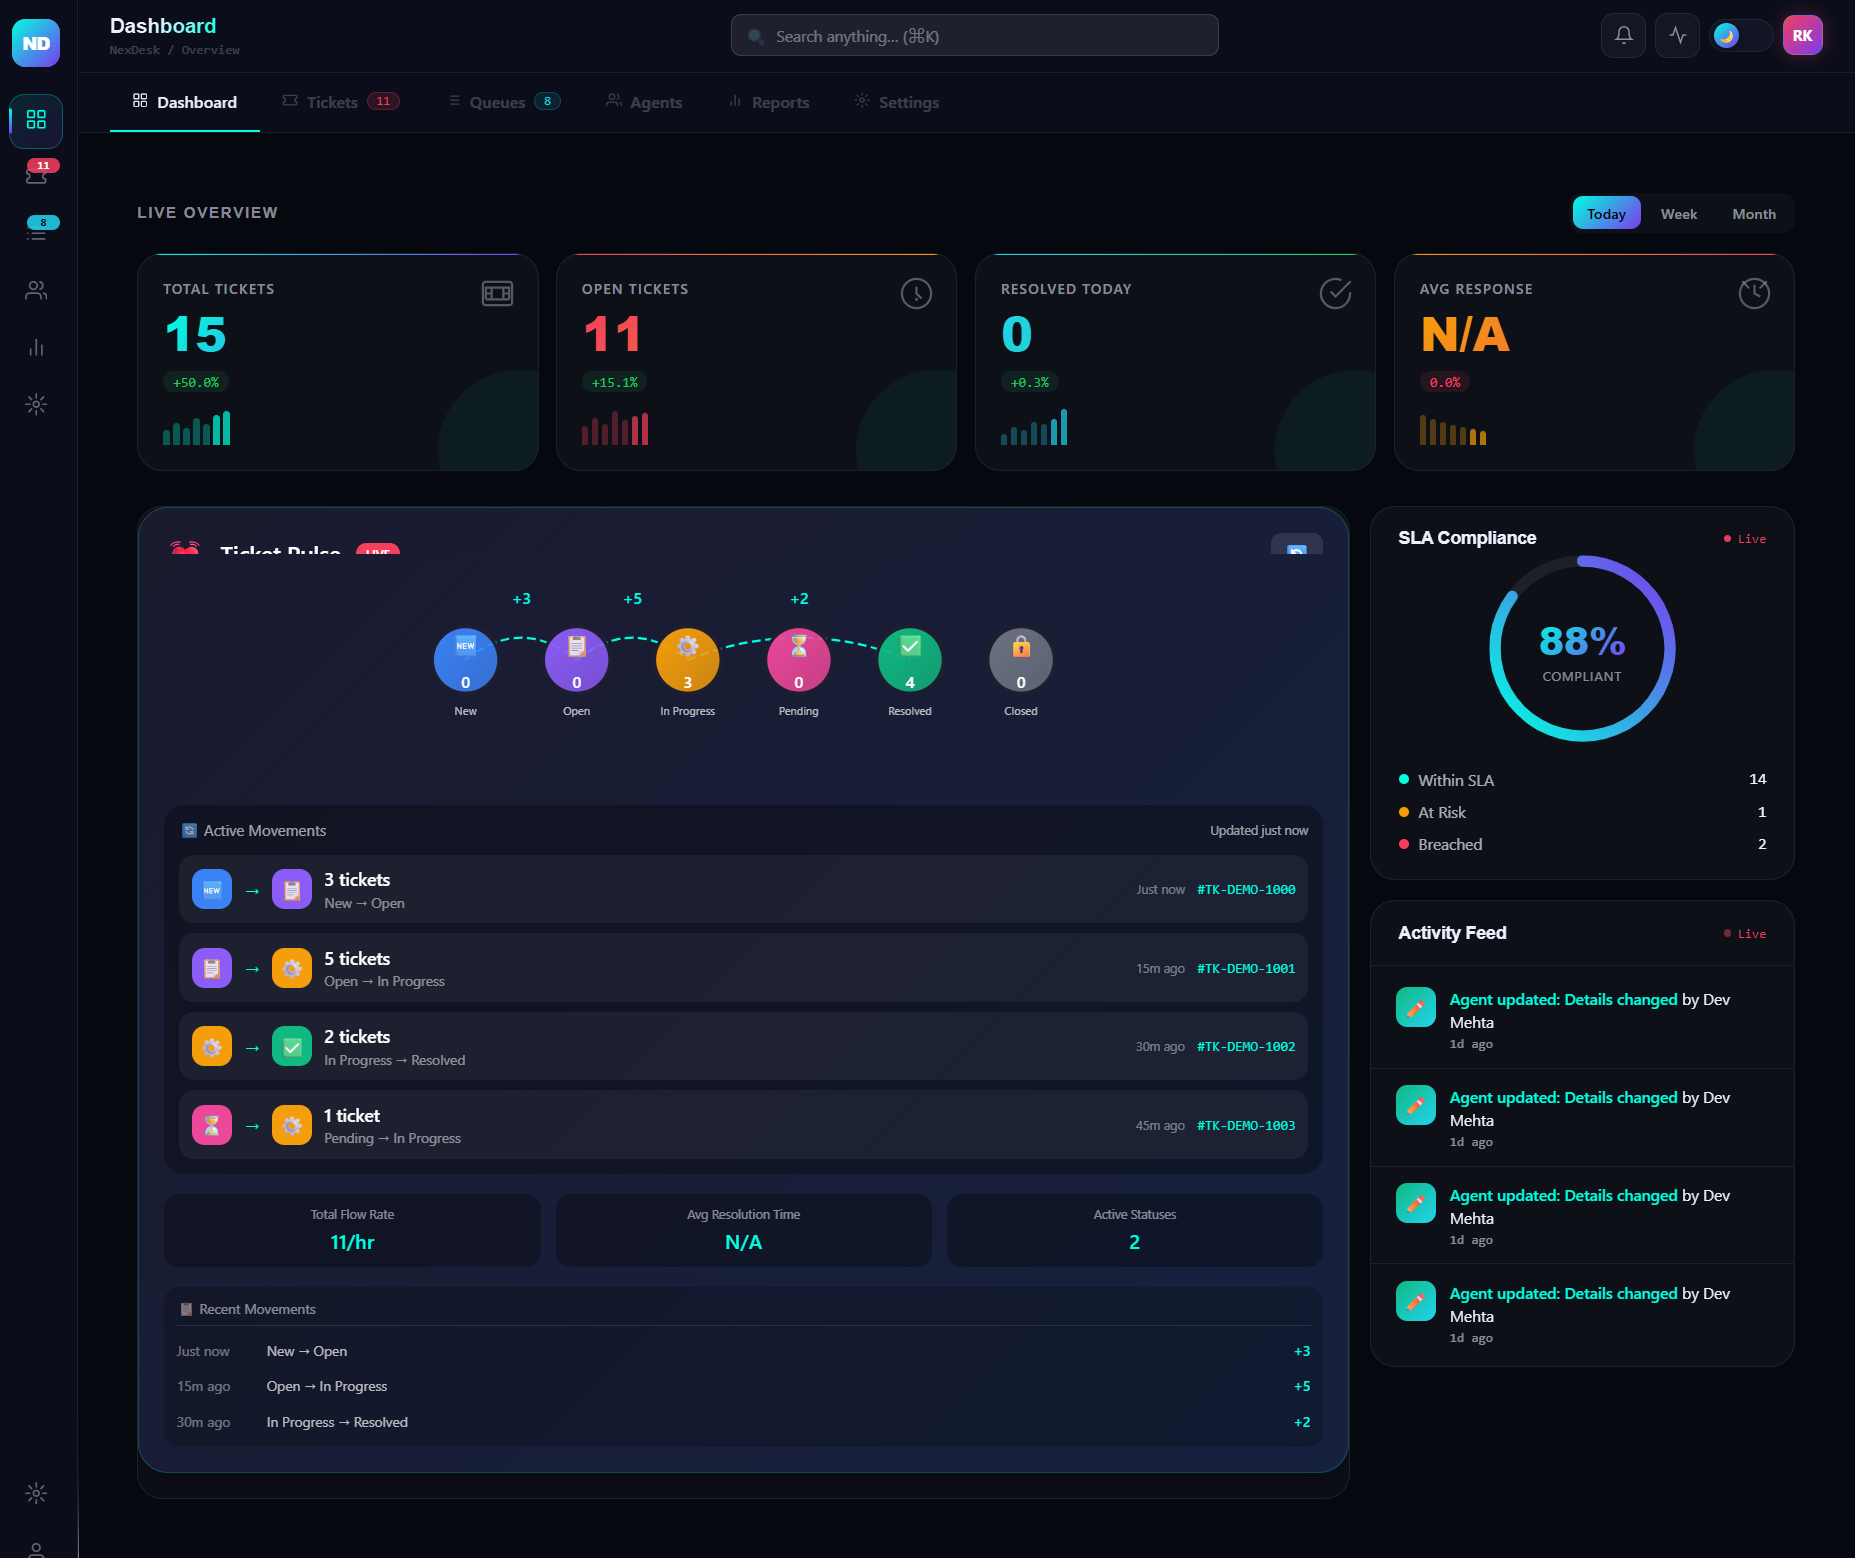Select the Today time range
The image size is (1855, 1558).
tap(1606, 214)
